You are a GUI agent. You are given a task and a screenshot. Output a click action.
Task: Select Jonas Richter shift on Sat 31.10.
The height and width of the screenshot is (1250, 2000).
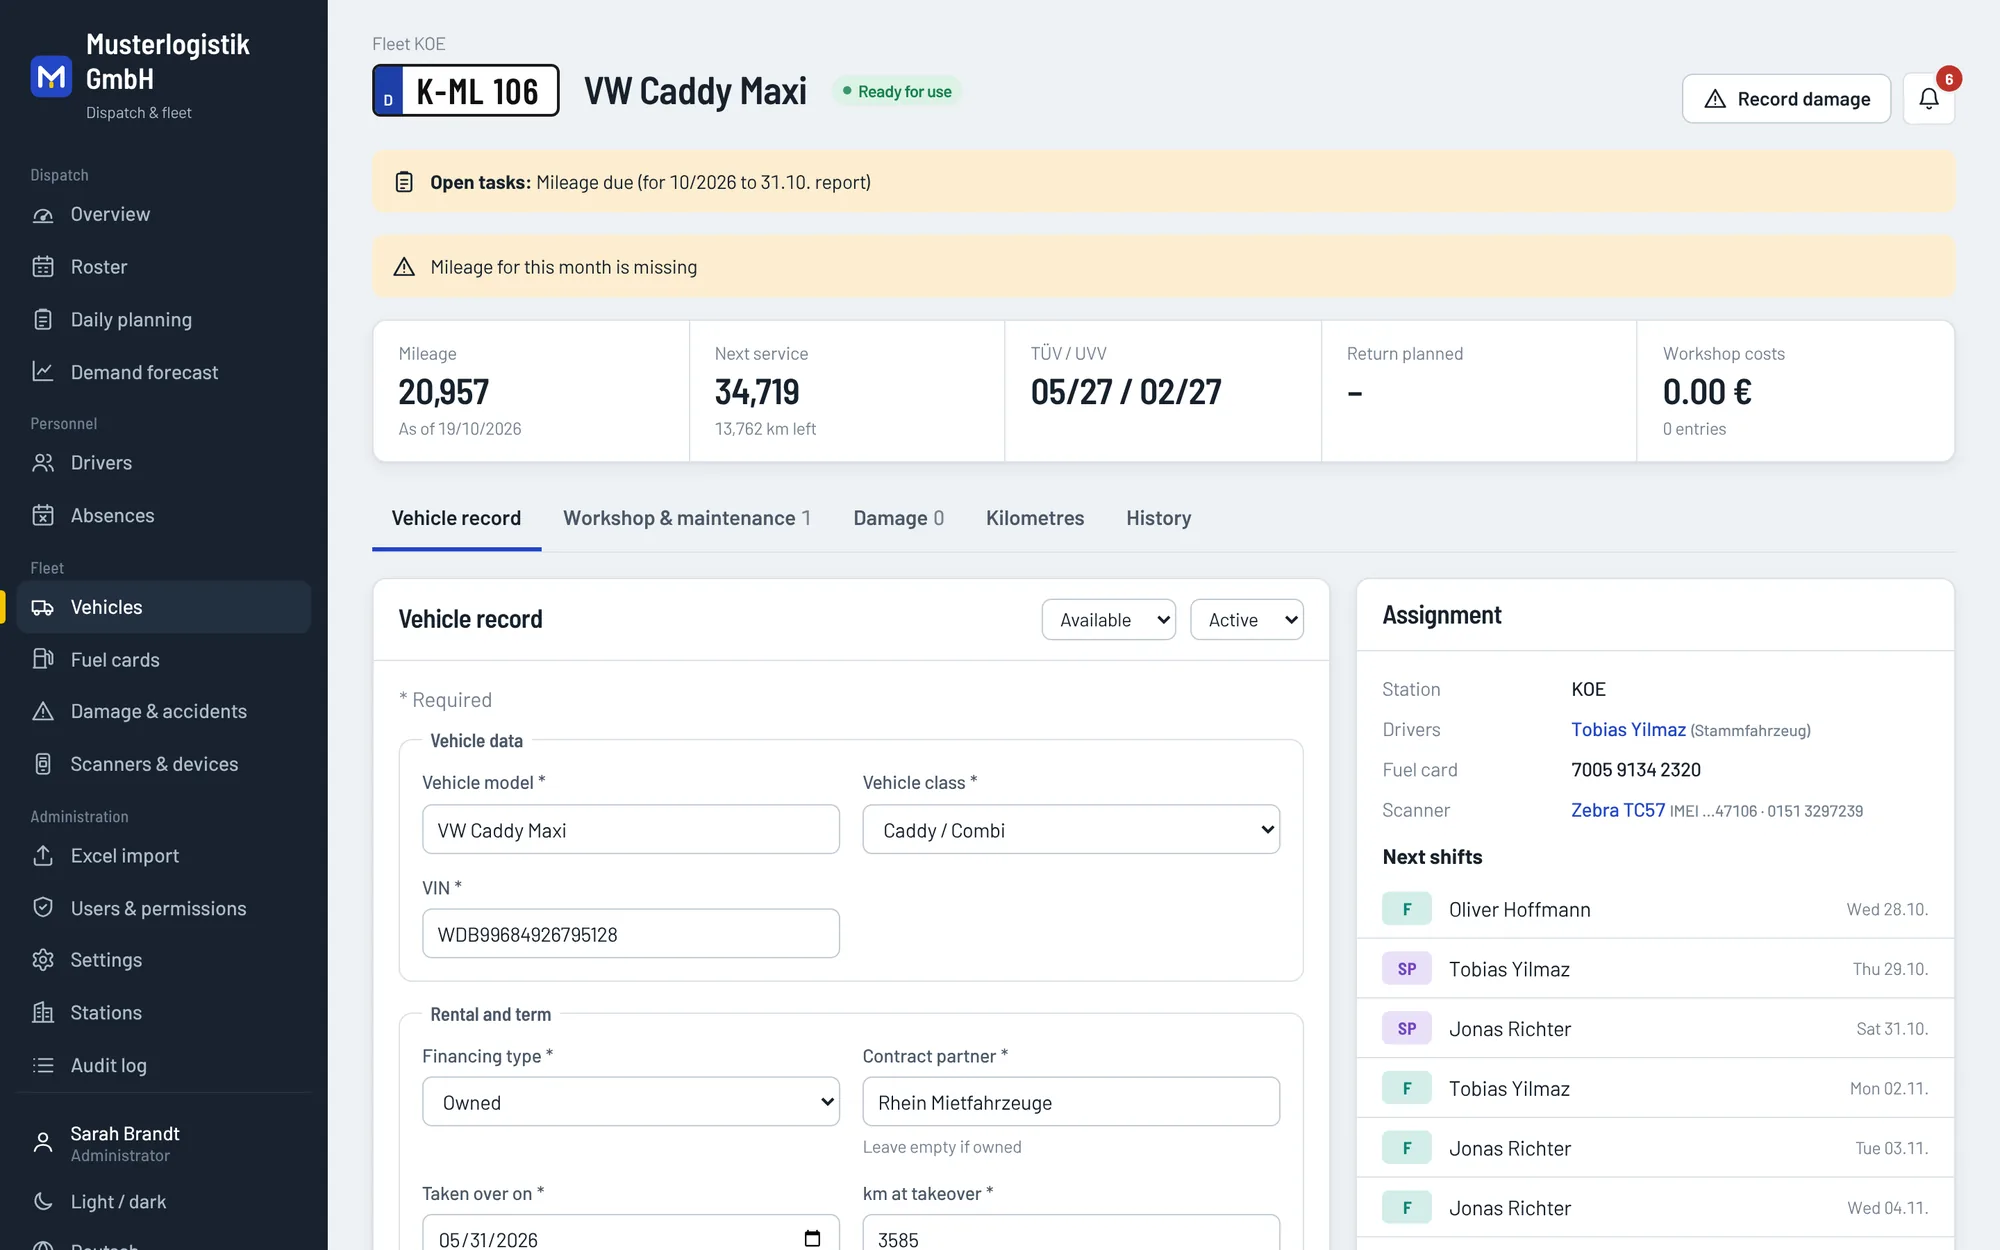1655,1029
